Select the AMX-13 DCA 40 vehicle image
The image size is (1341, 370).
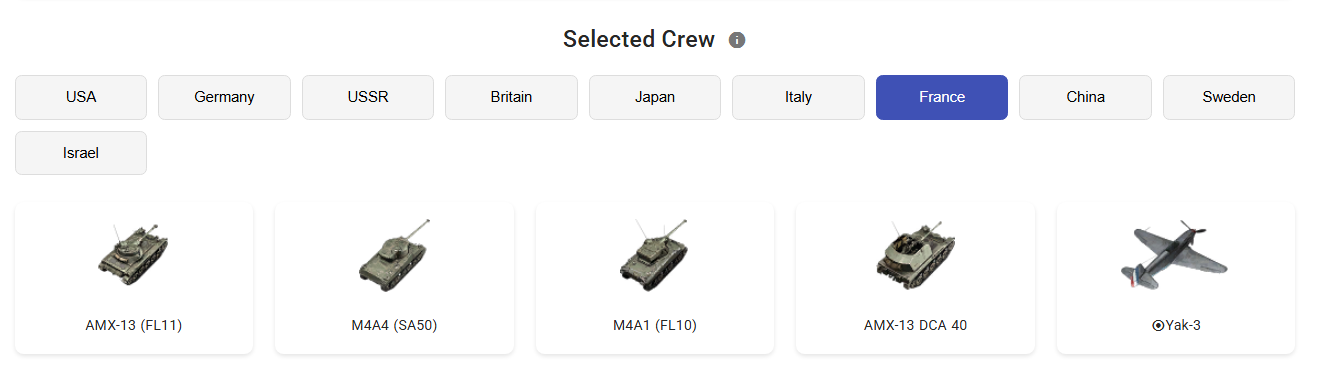915,251
